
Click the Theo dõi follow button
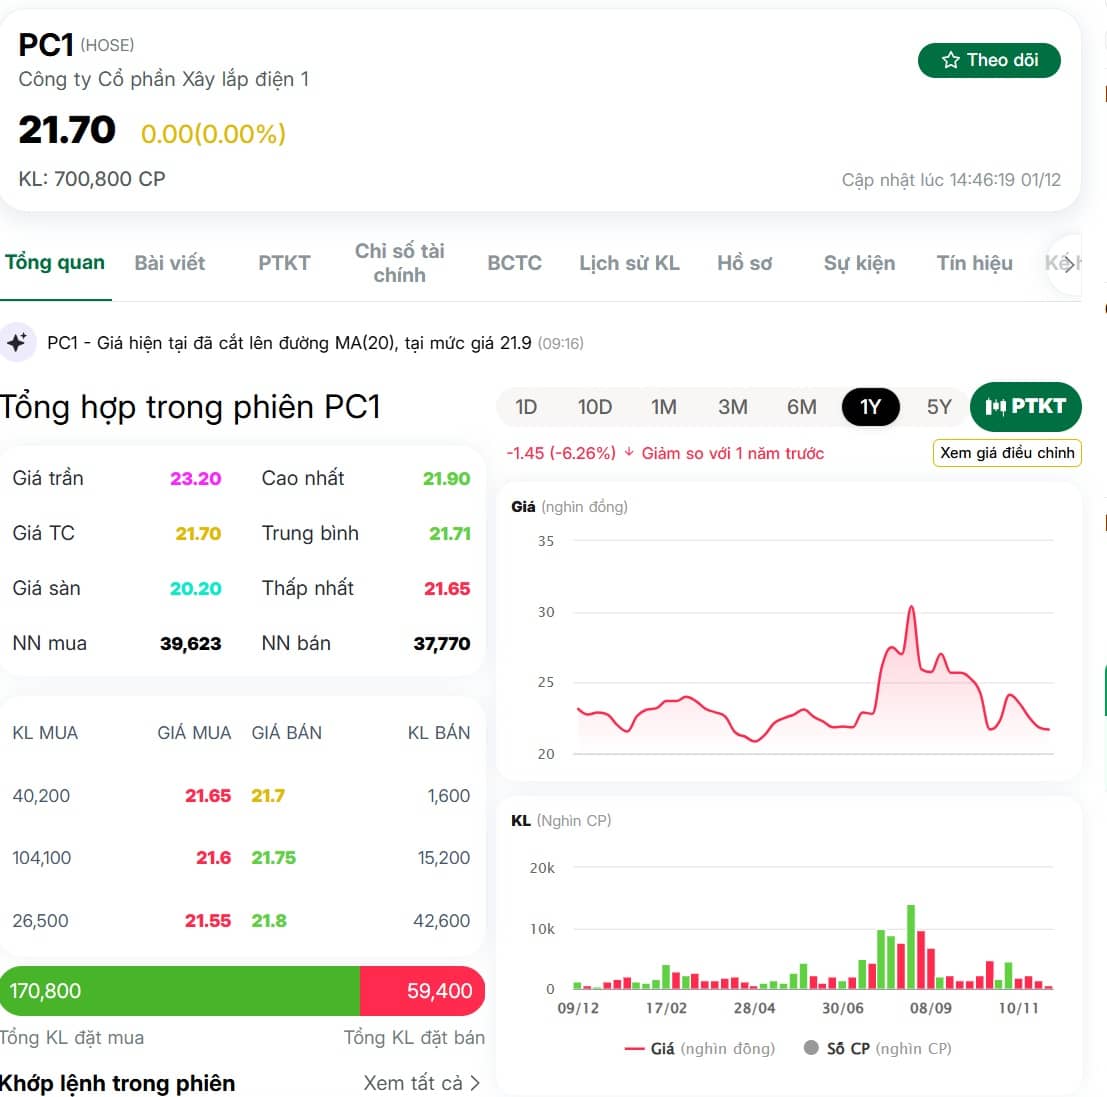[988, 60]
